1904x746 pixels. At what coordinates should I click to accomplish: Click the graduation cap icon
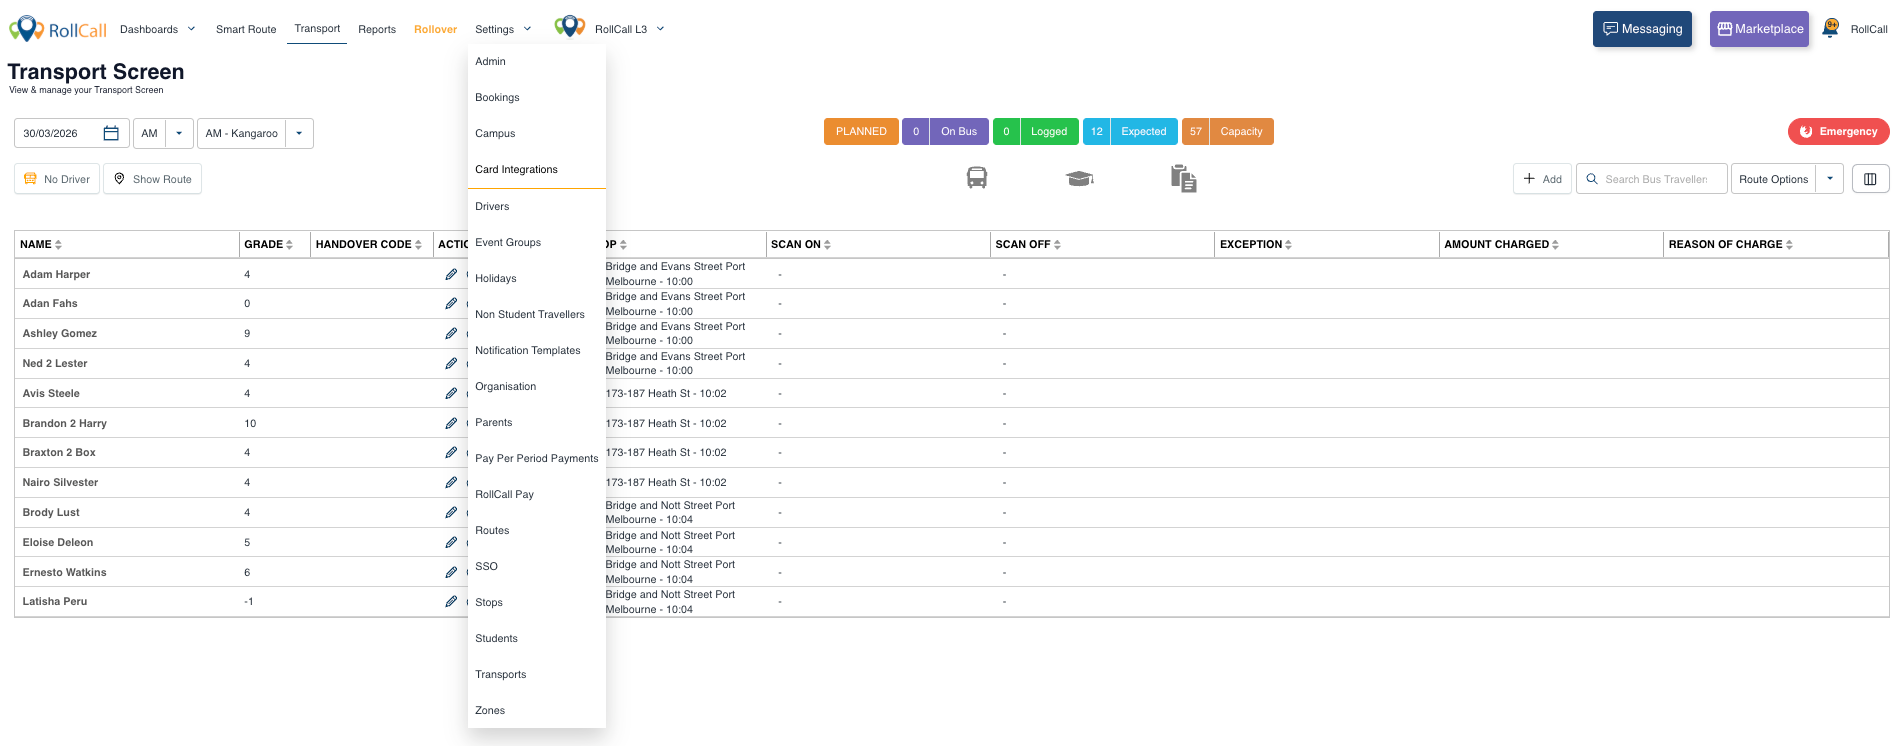[1079, 178]
